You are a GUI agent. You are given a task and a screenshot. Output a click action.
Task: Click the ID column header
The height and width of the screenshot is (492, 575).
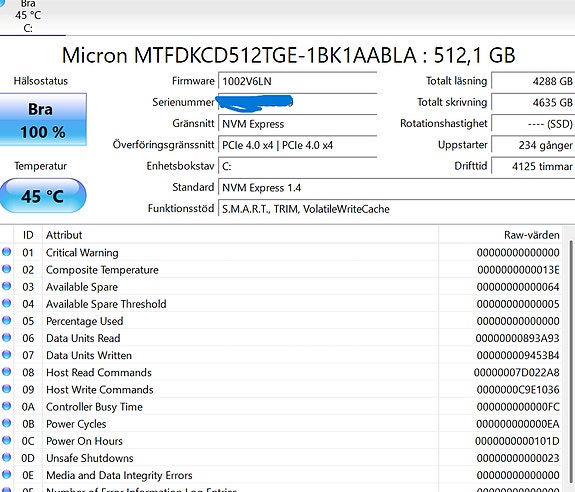click(x=28, y=235)
